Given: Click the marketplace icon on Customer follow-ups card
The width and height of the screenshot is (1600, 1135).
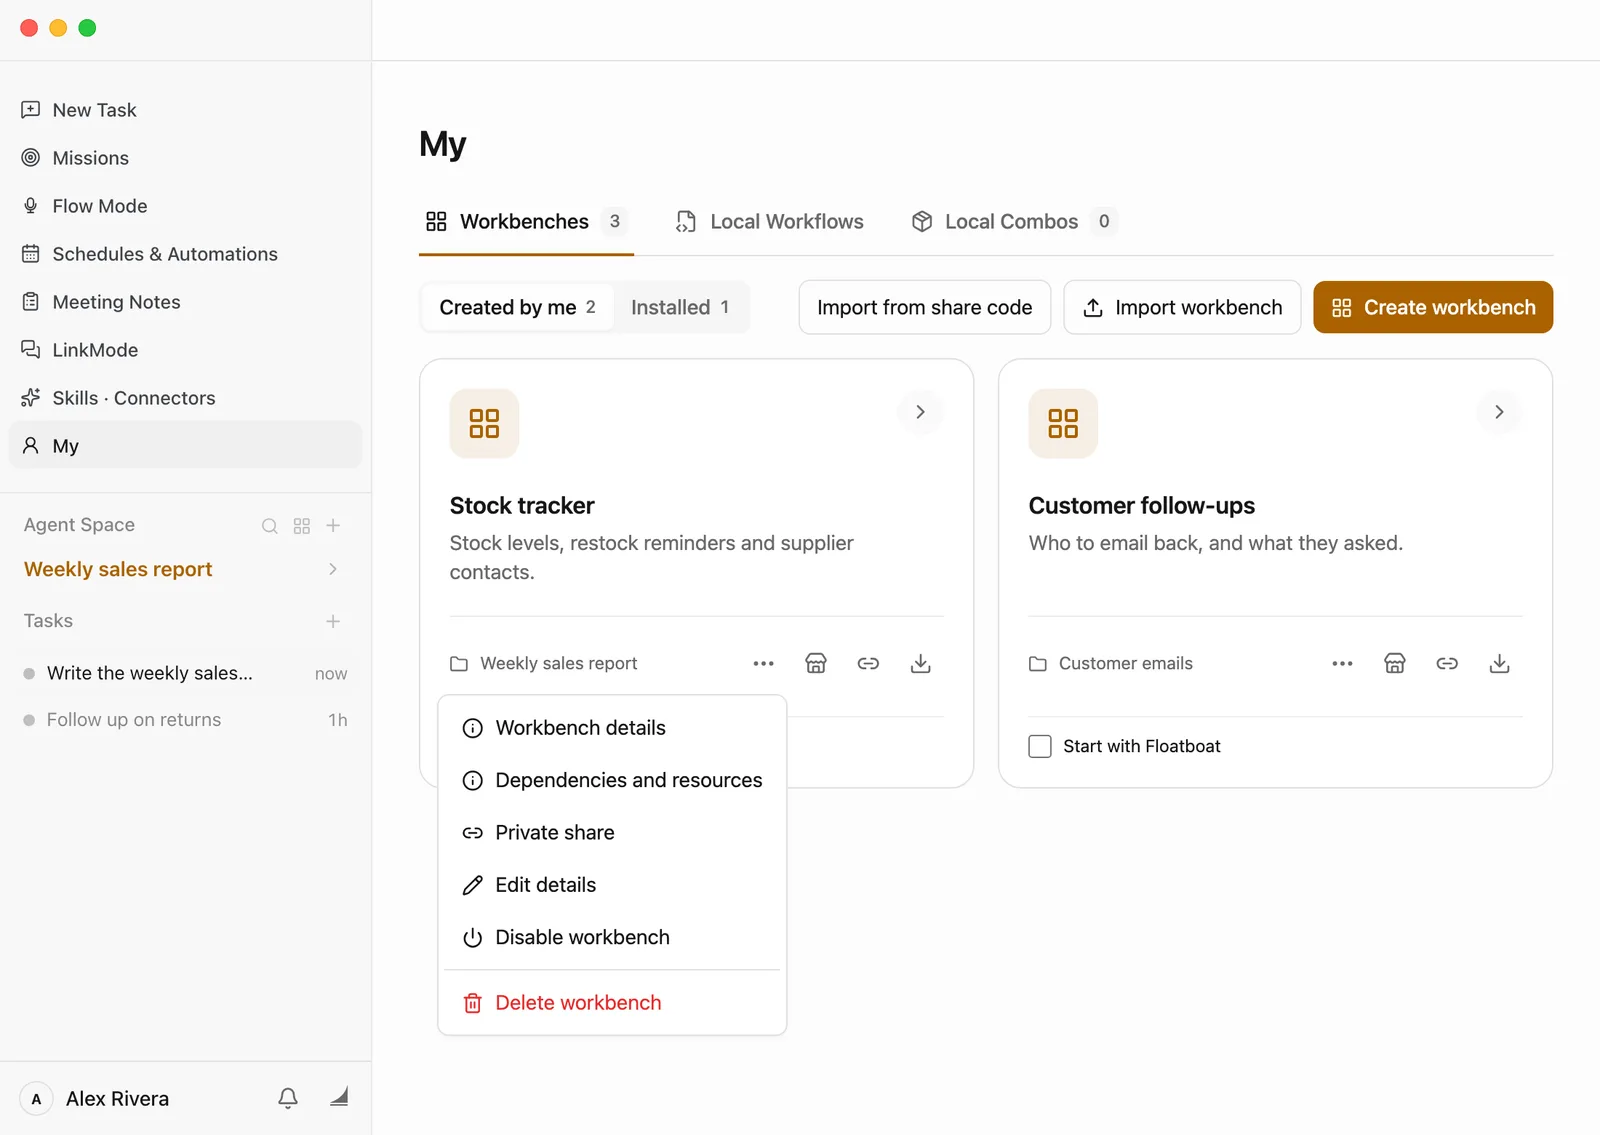Looking at the screenshot, I should [x=1395, y=663].
